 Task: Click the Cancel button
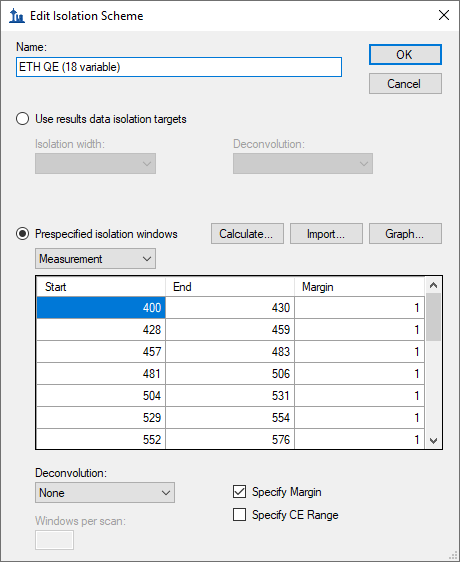[405, 84]
